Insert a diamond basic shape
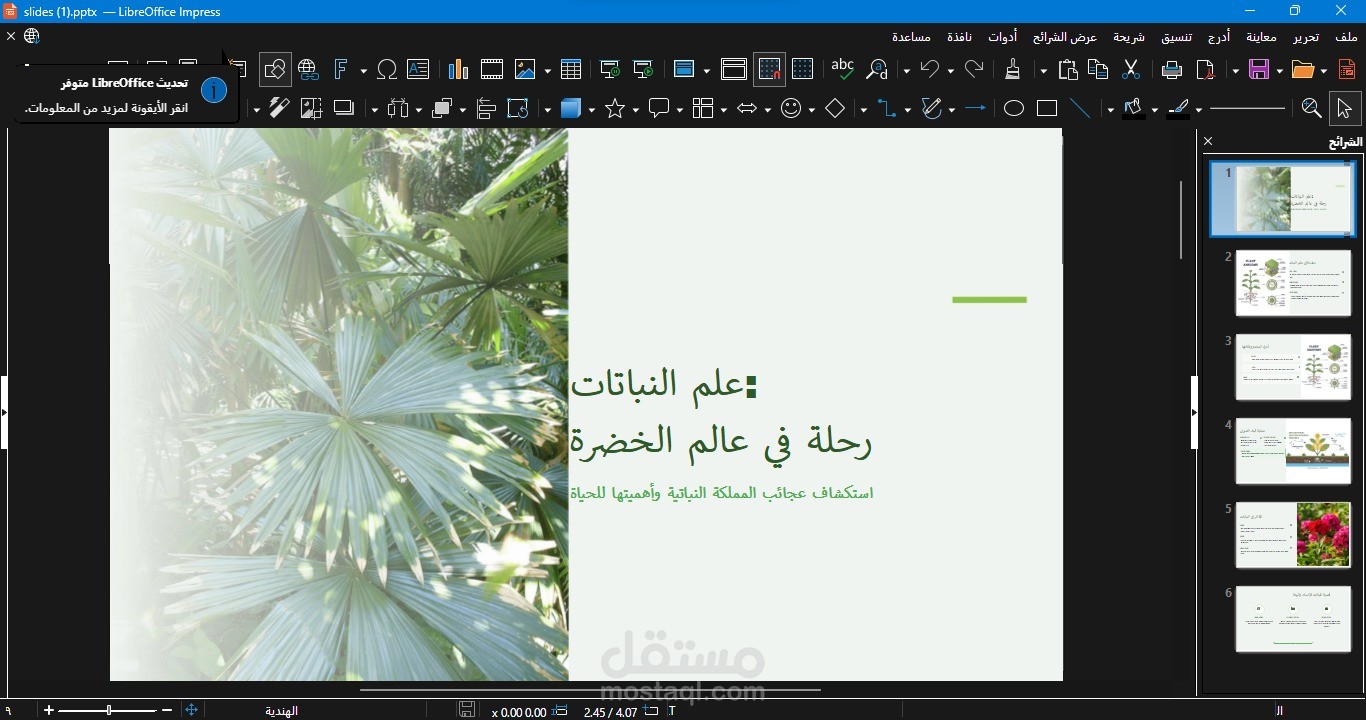 pyautogui.click(x=836, y=108)
